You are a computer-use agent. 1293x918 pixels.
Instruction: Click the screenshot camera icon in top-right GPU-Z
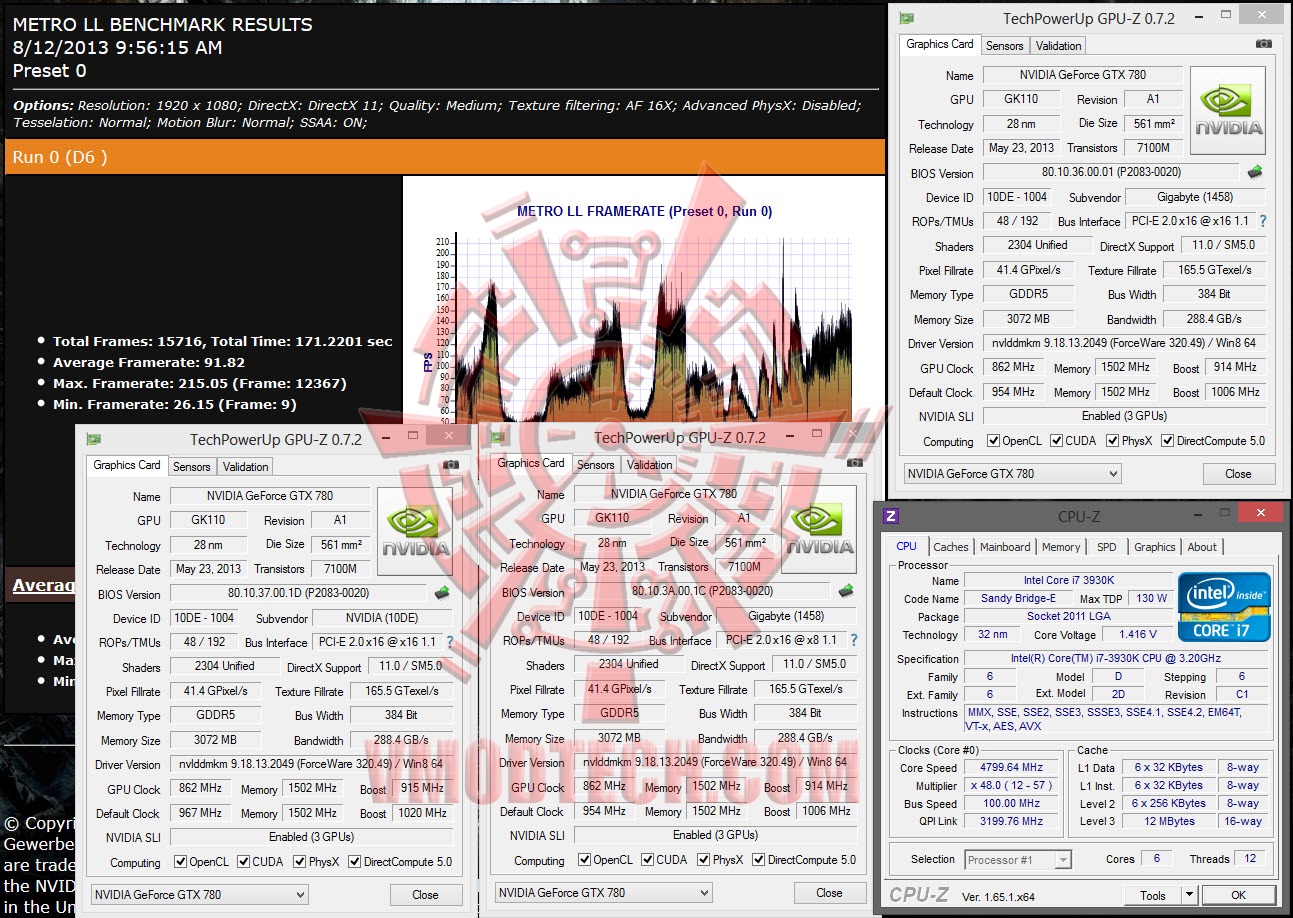(1264, 44)
